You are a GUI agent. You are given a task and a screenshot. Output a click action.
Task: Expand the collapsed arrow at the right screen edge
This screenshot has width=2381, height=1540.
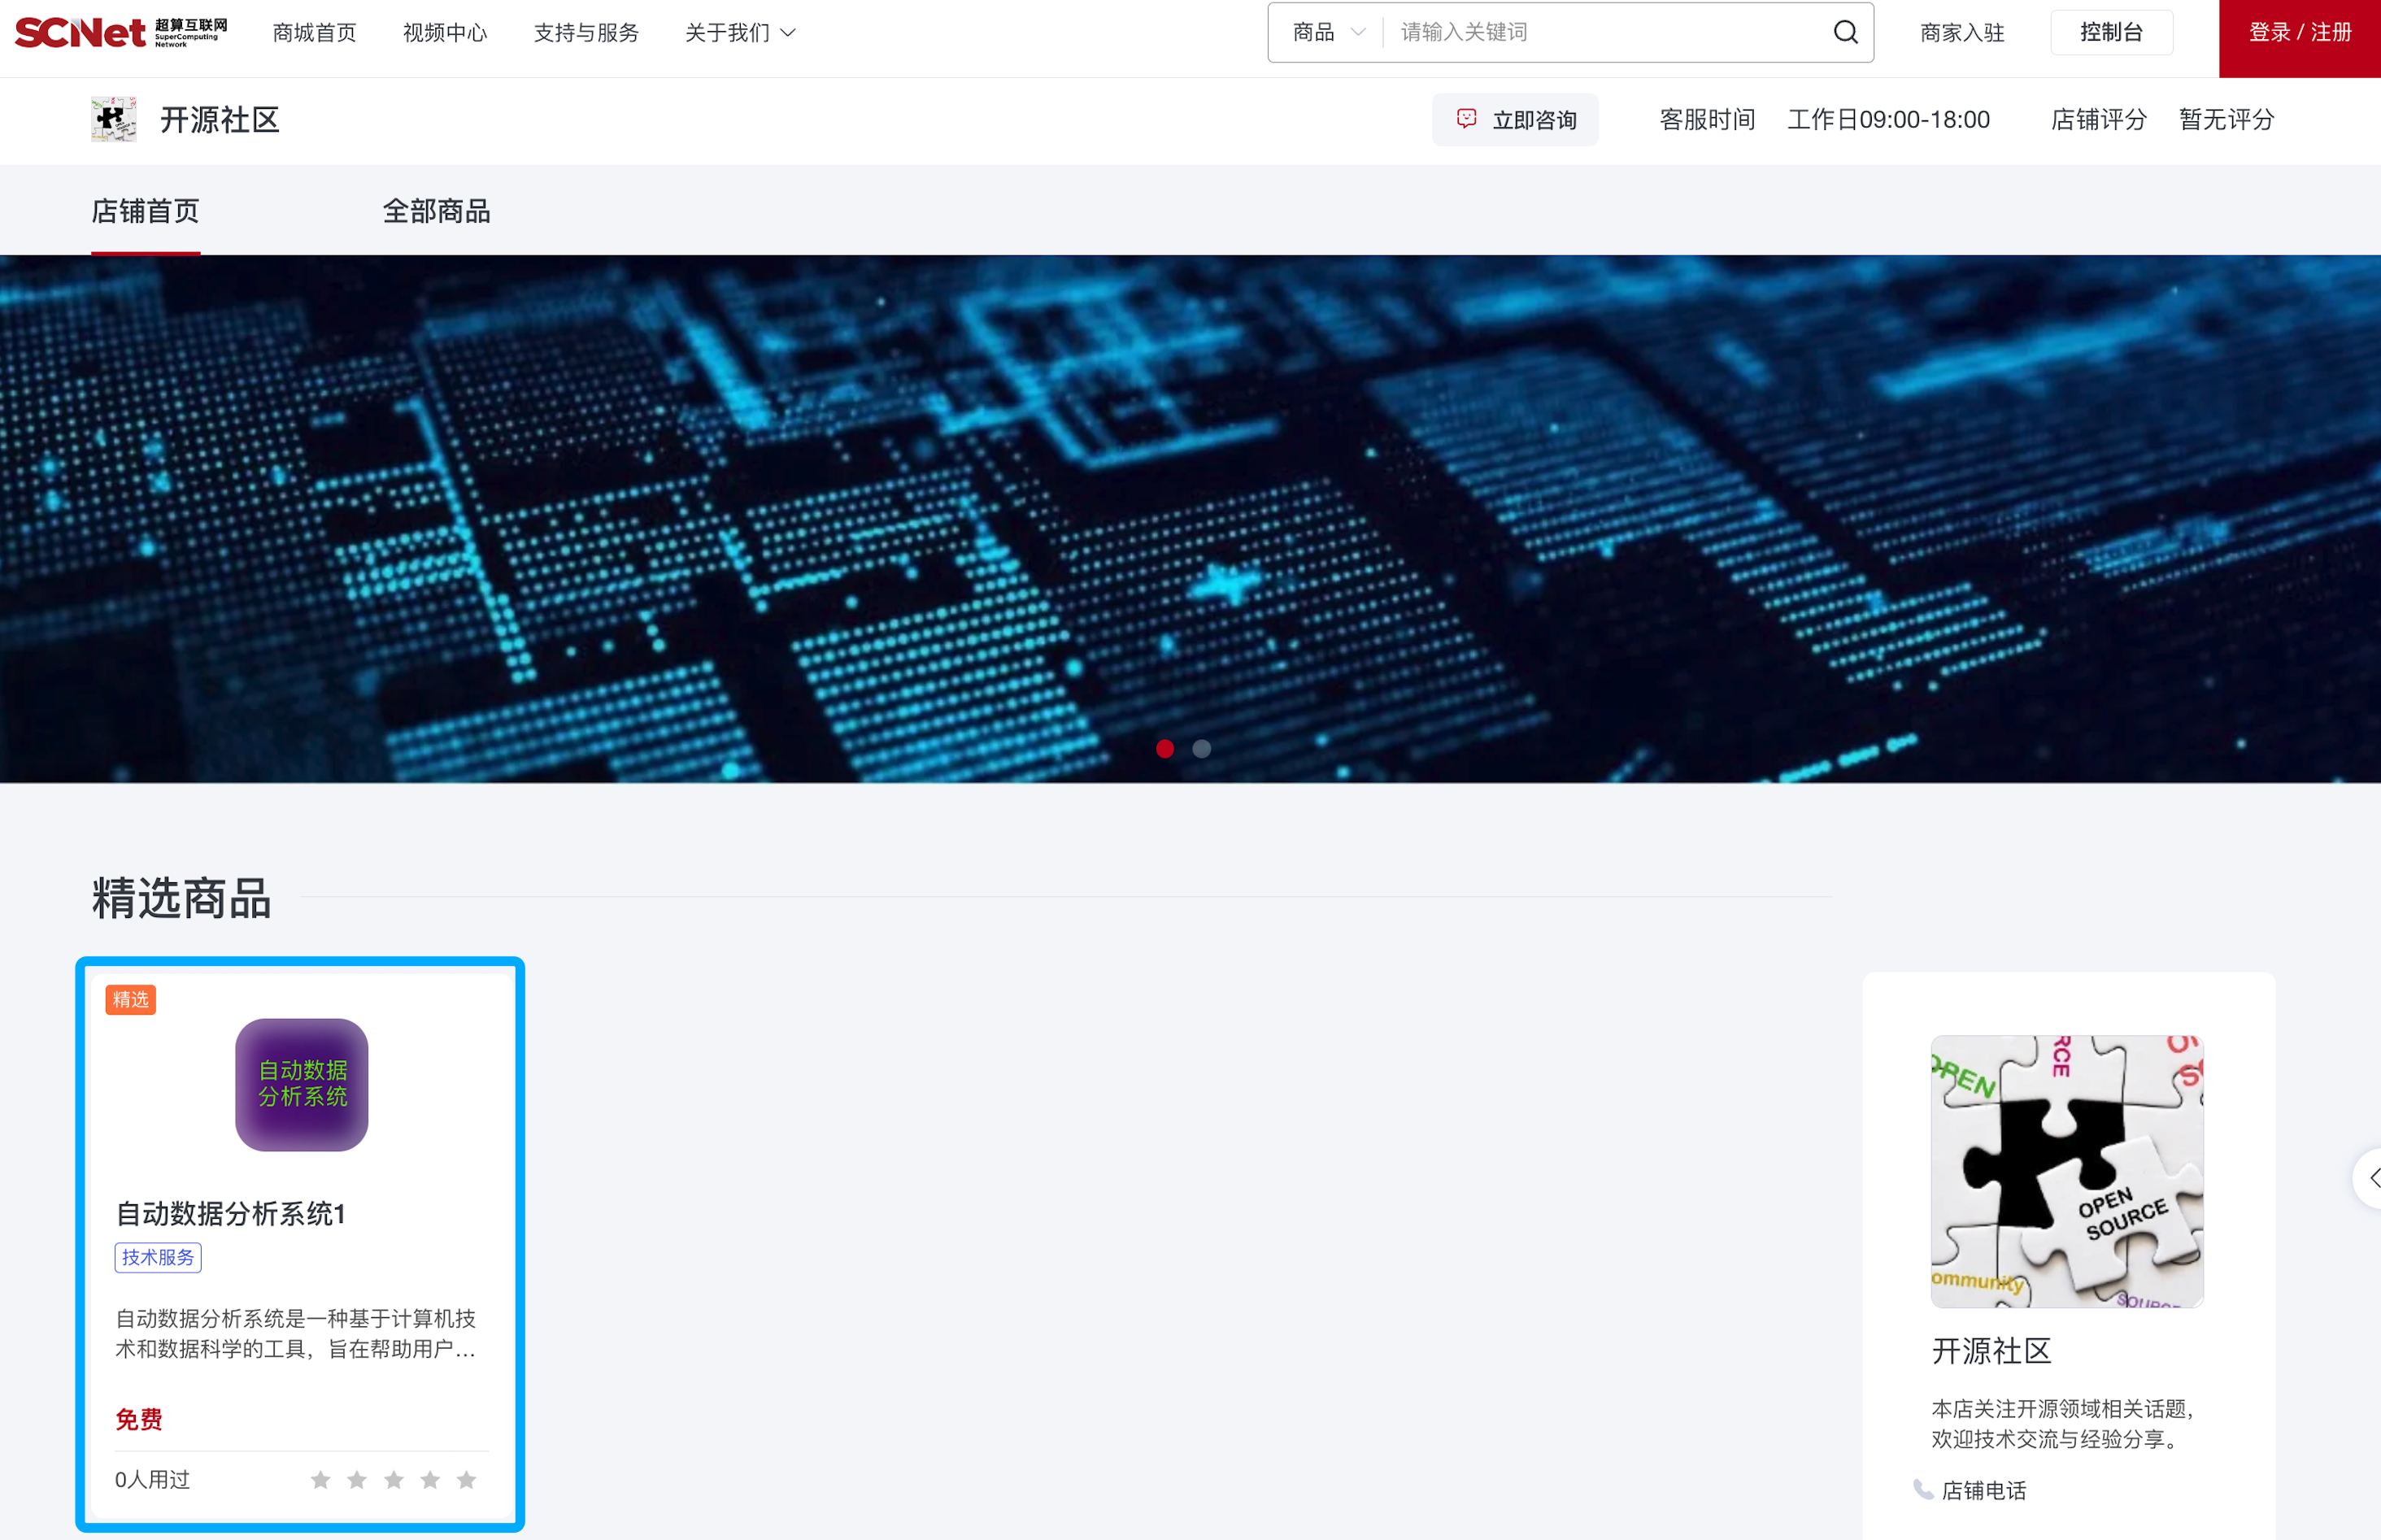click(x=2374, y=1178)
